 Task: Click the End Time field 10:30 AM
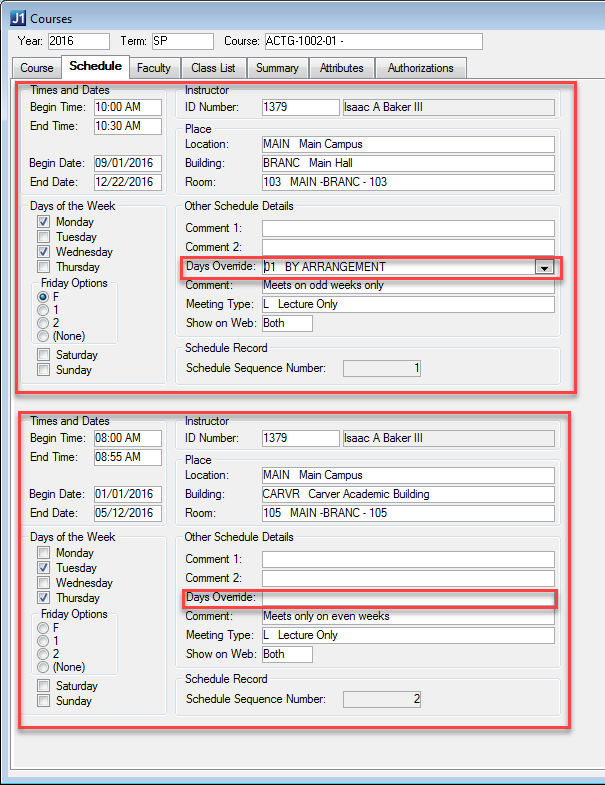click(x=128, y=126)
